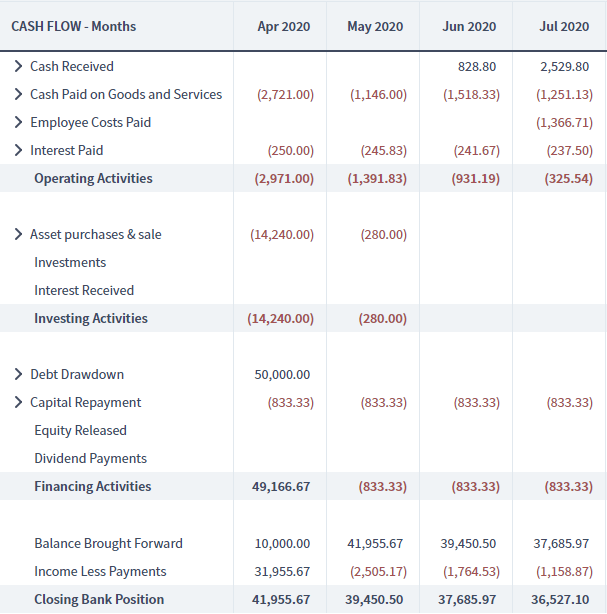This screenshot has width=607, height=614.
Task: Click the Balance Brought Forward 10,000.00 cell
Action: (283, 543)
